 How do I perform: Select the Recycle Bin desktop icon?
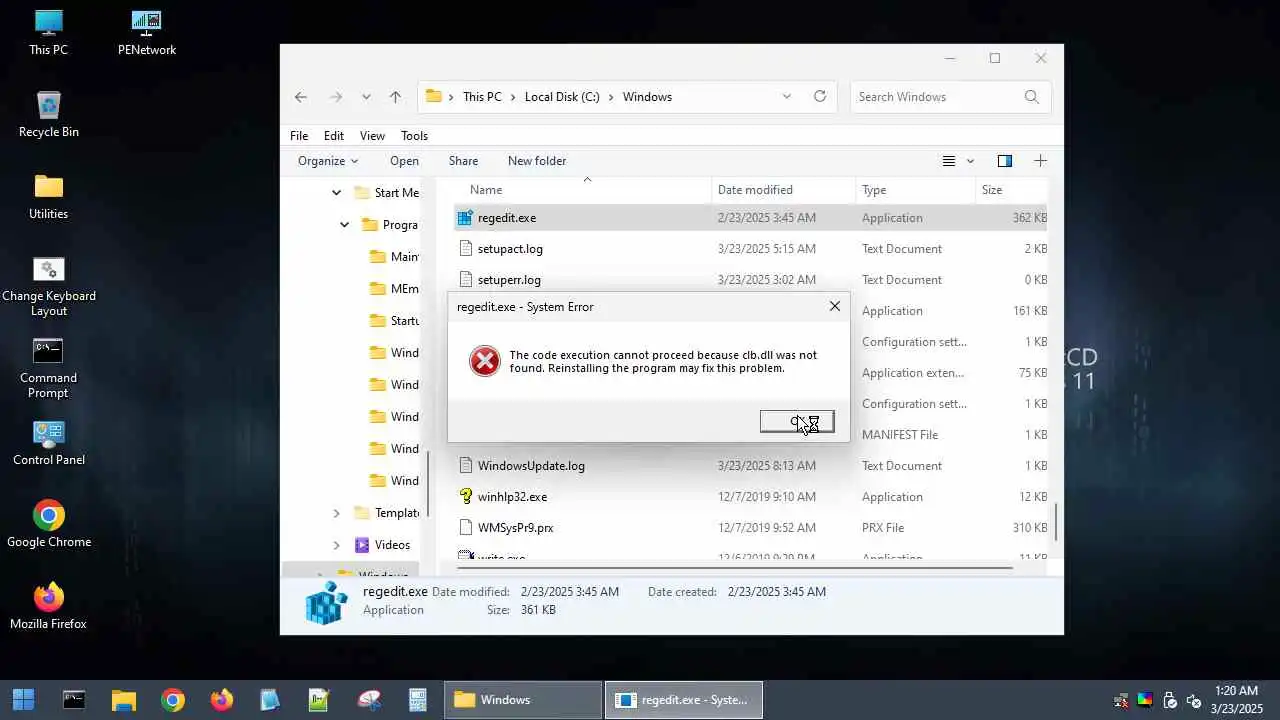click(48, 115)
